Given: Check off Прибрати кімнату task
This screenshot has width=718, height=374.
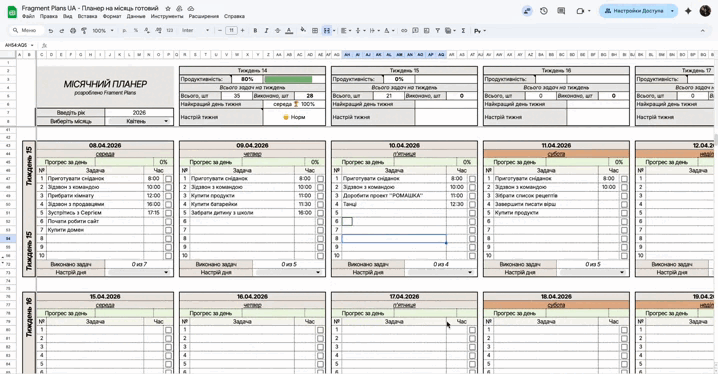Looking at the screenshot, I should pos(168,196).
